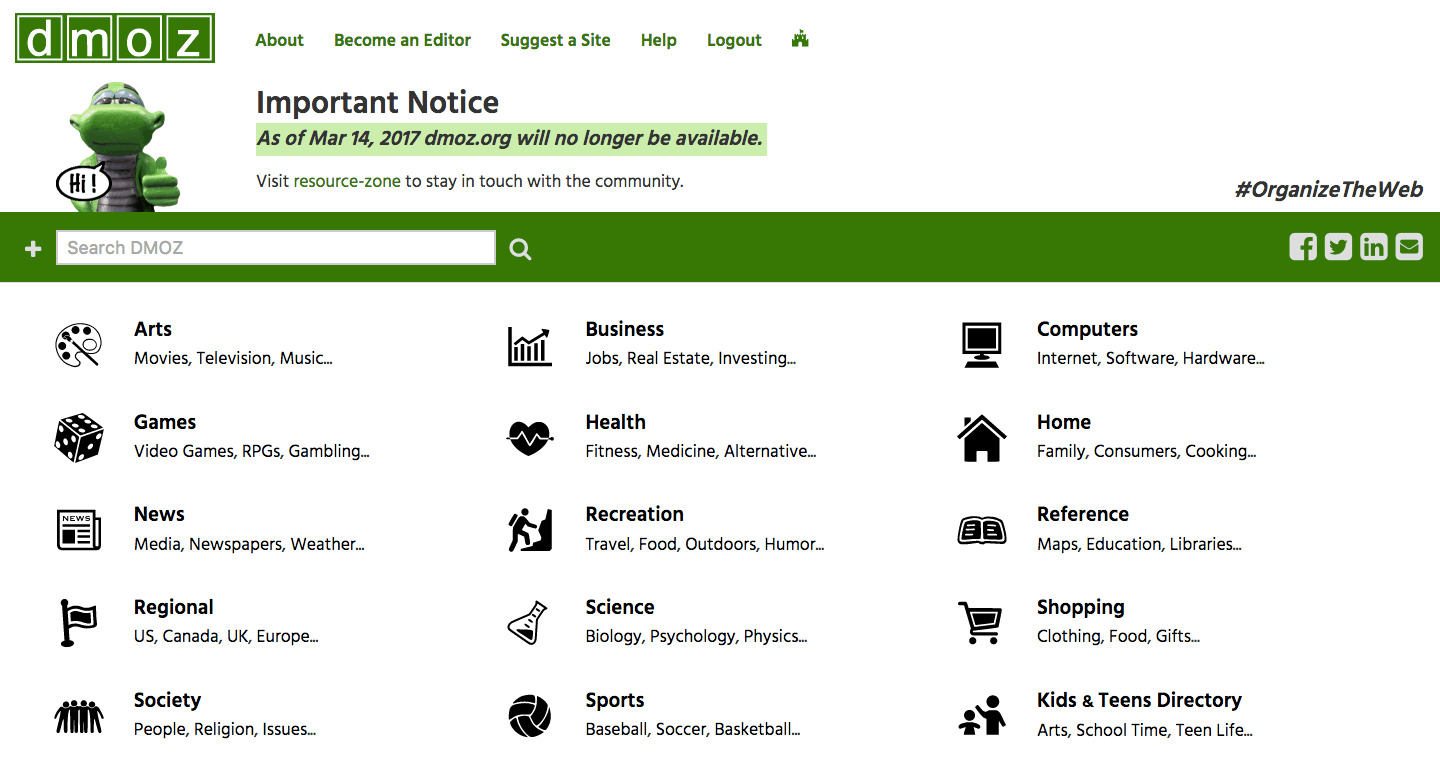
Task: Open Suggest a Site page
Action: click(555, 40)
